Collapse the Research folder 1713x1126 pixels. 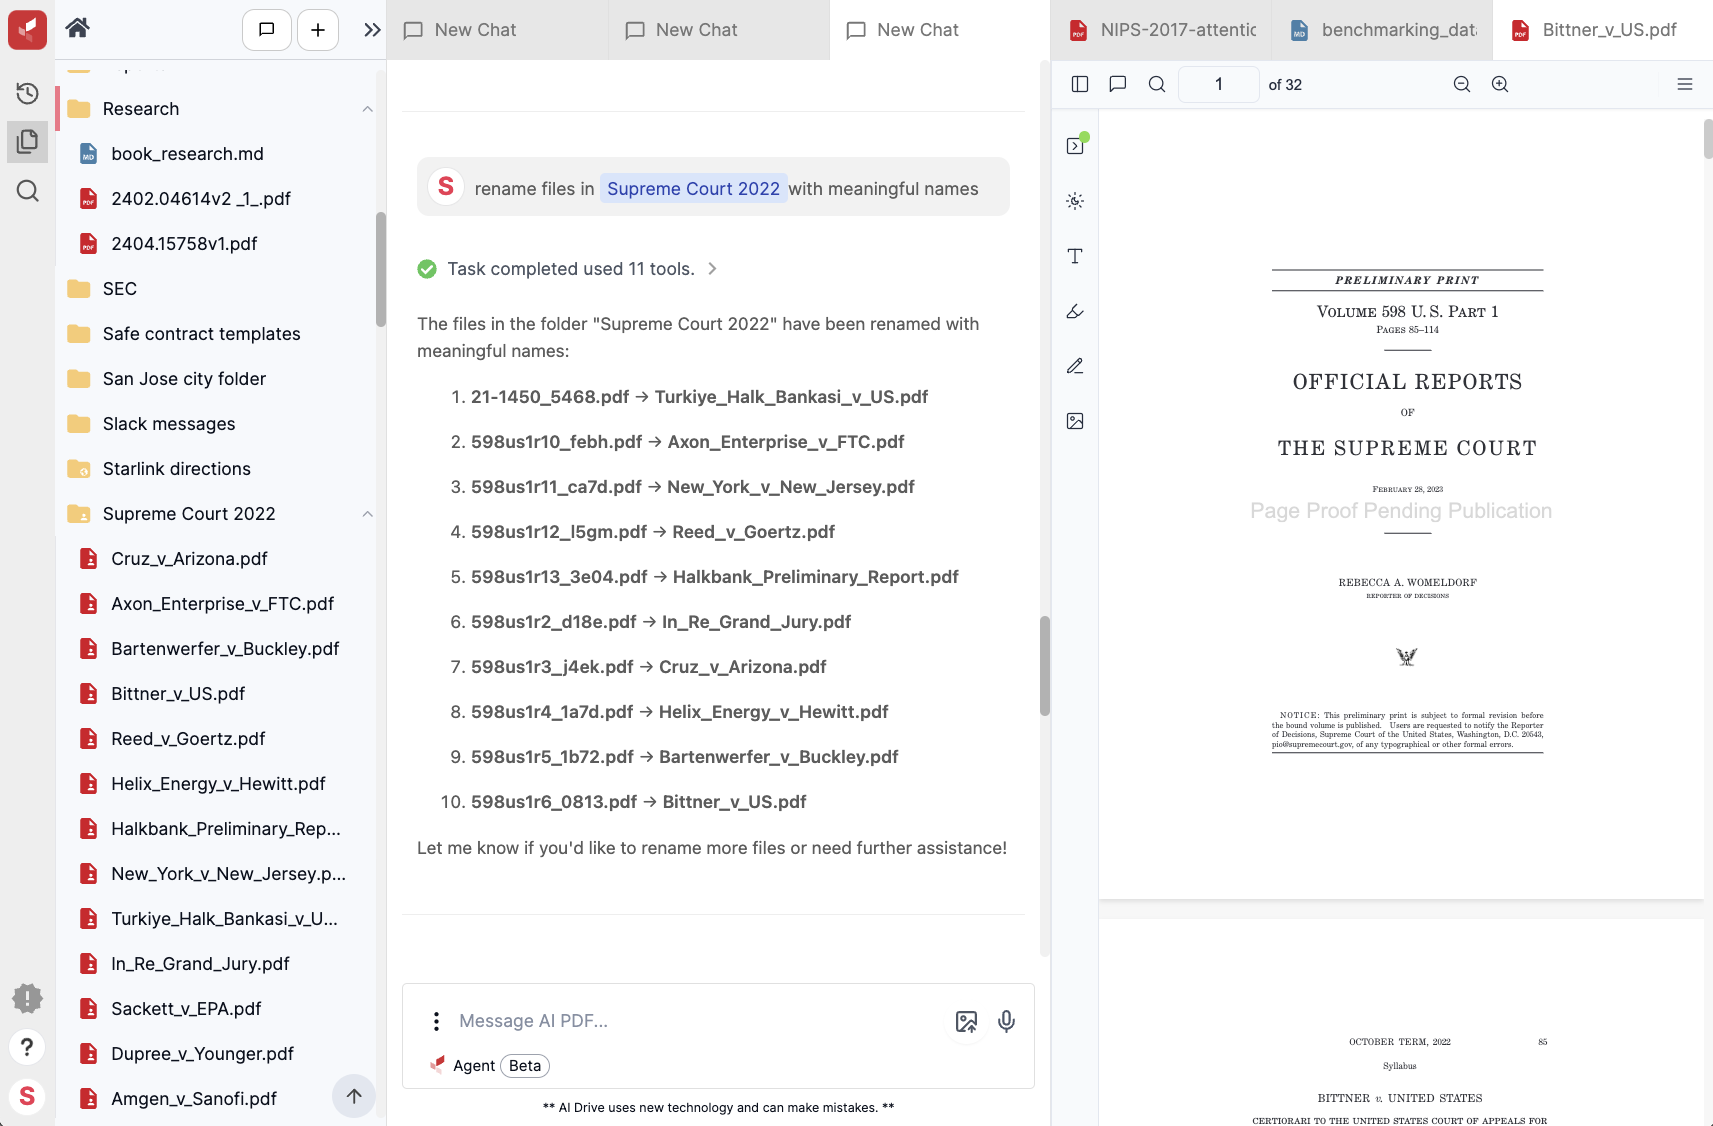click(367, 109)
